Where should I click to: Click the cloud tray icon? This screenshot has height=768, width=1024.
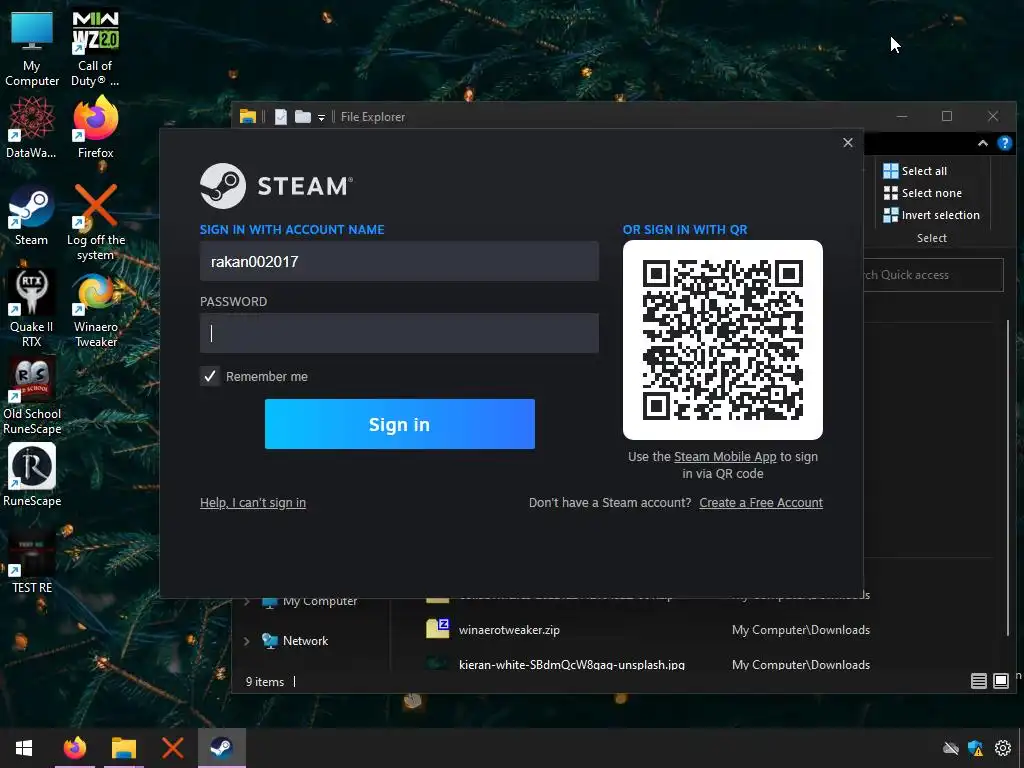(x=951, y=748)
